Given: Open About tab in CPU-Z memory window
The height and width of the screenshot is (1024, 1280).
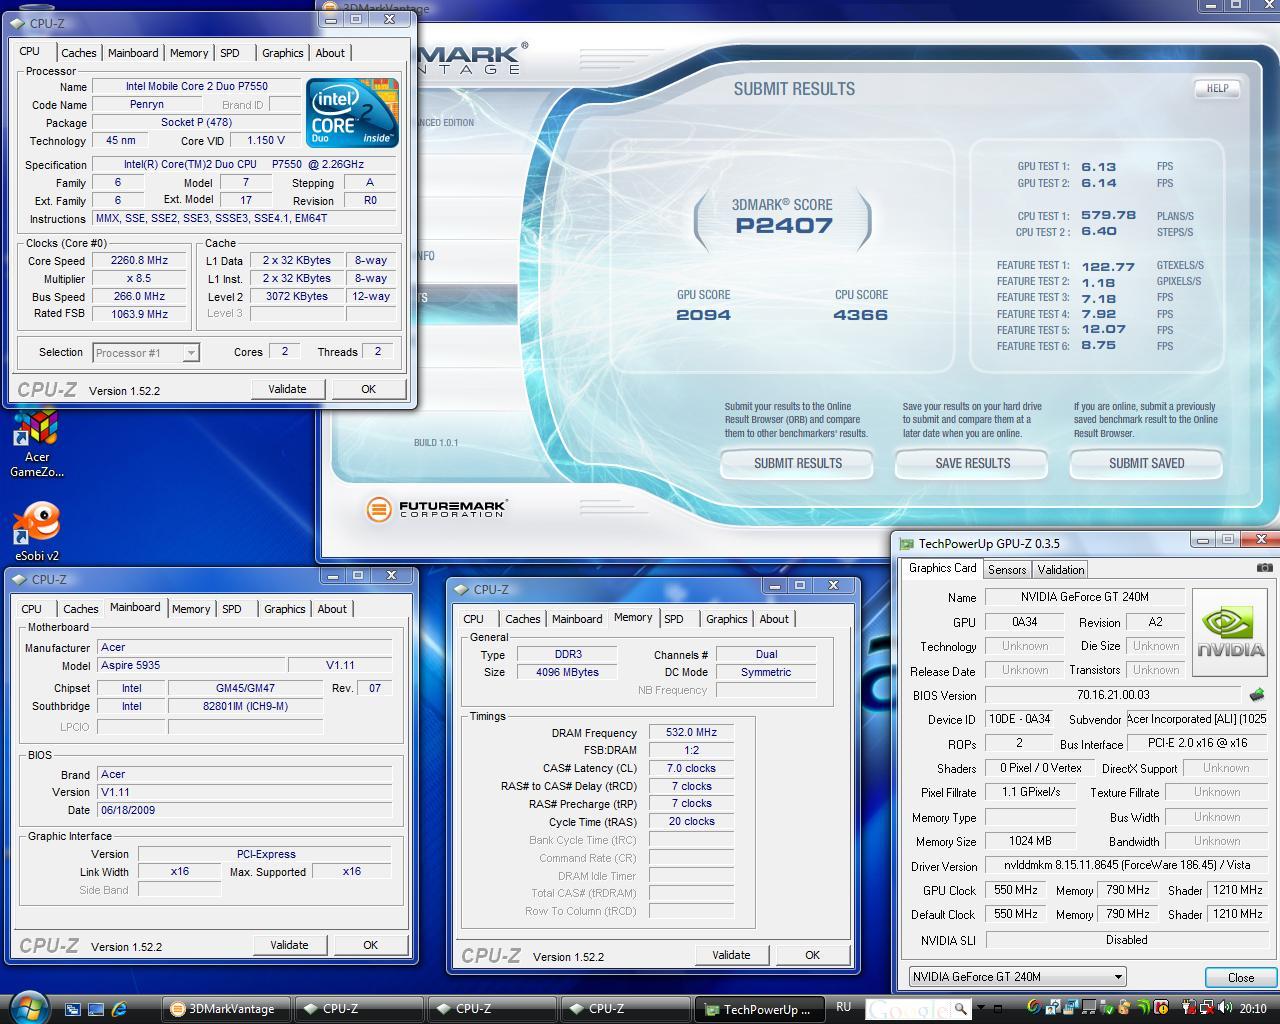Looking at the screenshot, I should pos(774,619).
